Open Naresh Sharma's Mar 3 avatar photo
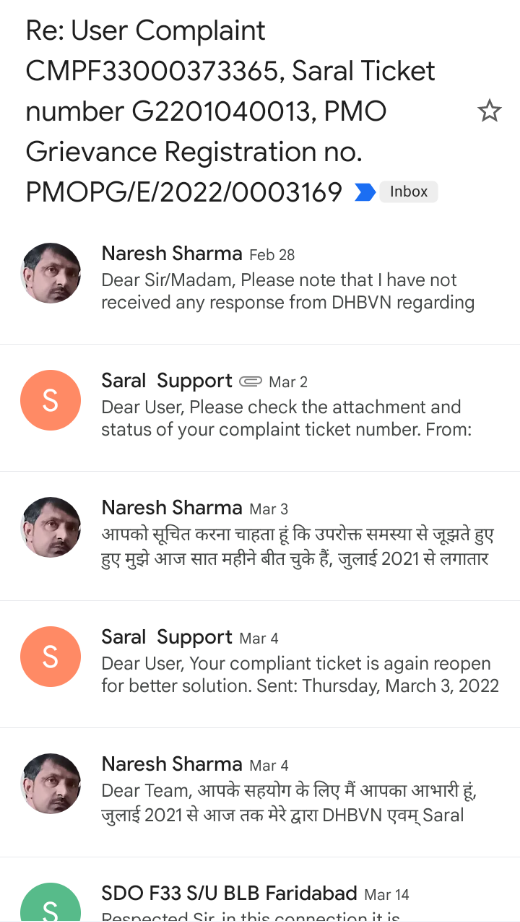 click(51, 527)
